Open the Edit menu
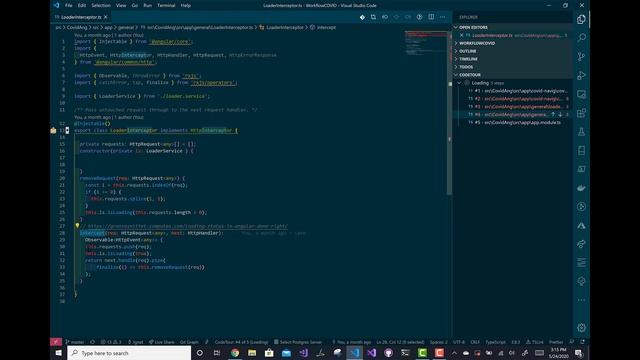The image size is (640, 360). 82,5
